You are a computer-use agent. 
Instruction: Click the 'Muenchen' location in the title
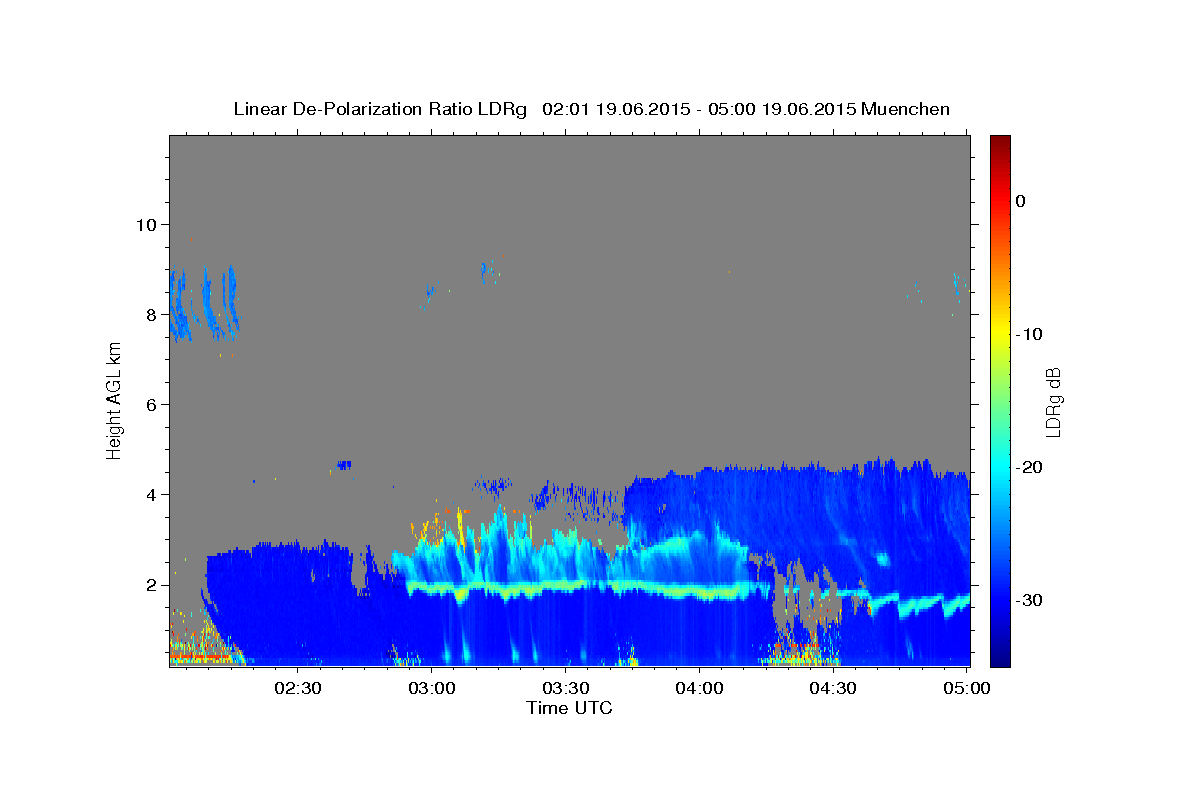coord(906,109)
